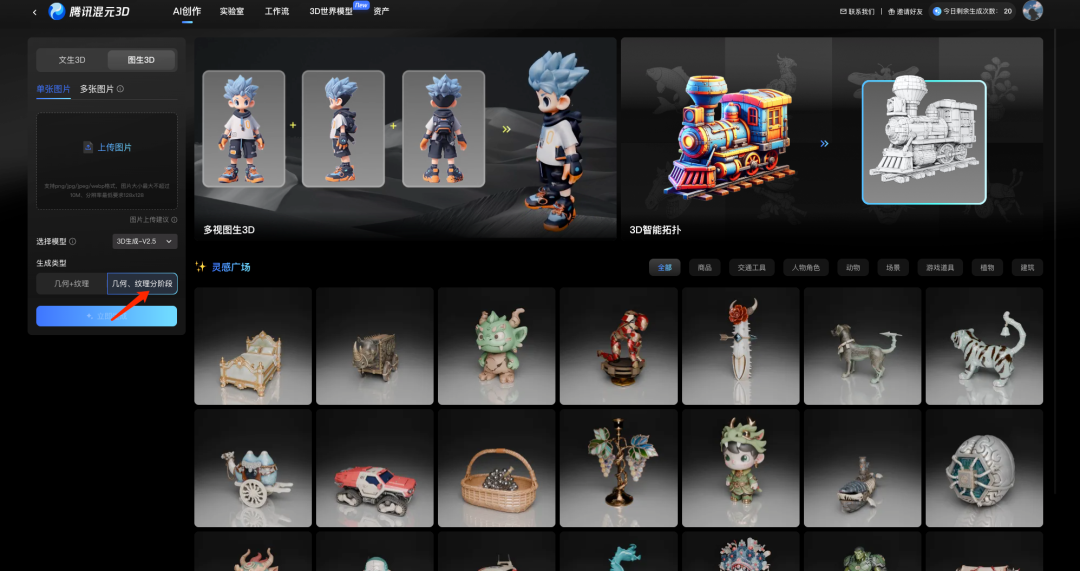The height and width of the screenshot is (571, 1080).
Task: Open the grape vine candlestick model card
Action: pyautogui.click(x=619, y=468)
